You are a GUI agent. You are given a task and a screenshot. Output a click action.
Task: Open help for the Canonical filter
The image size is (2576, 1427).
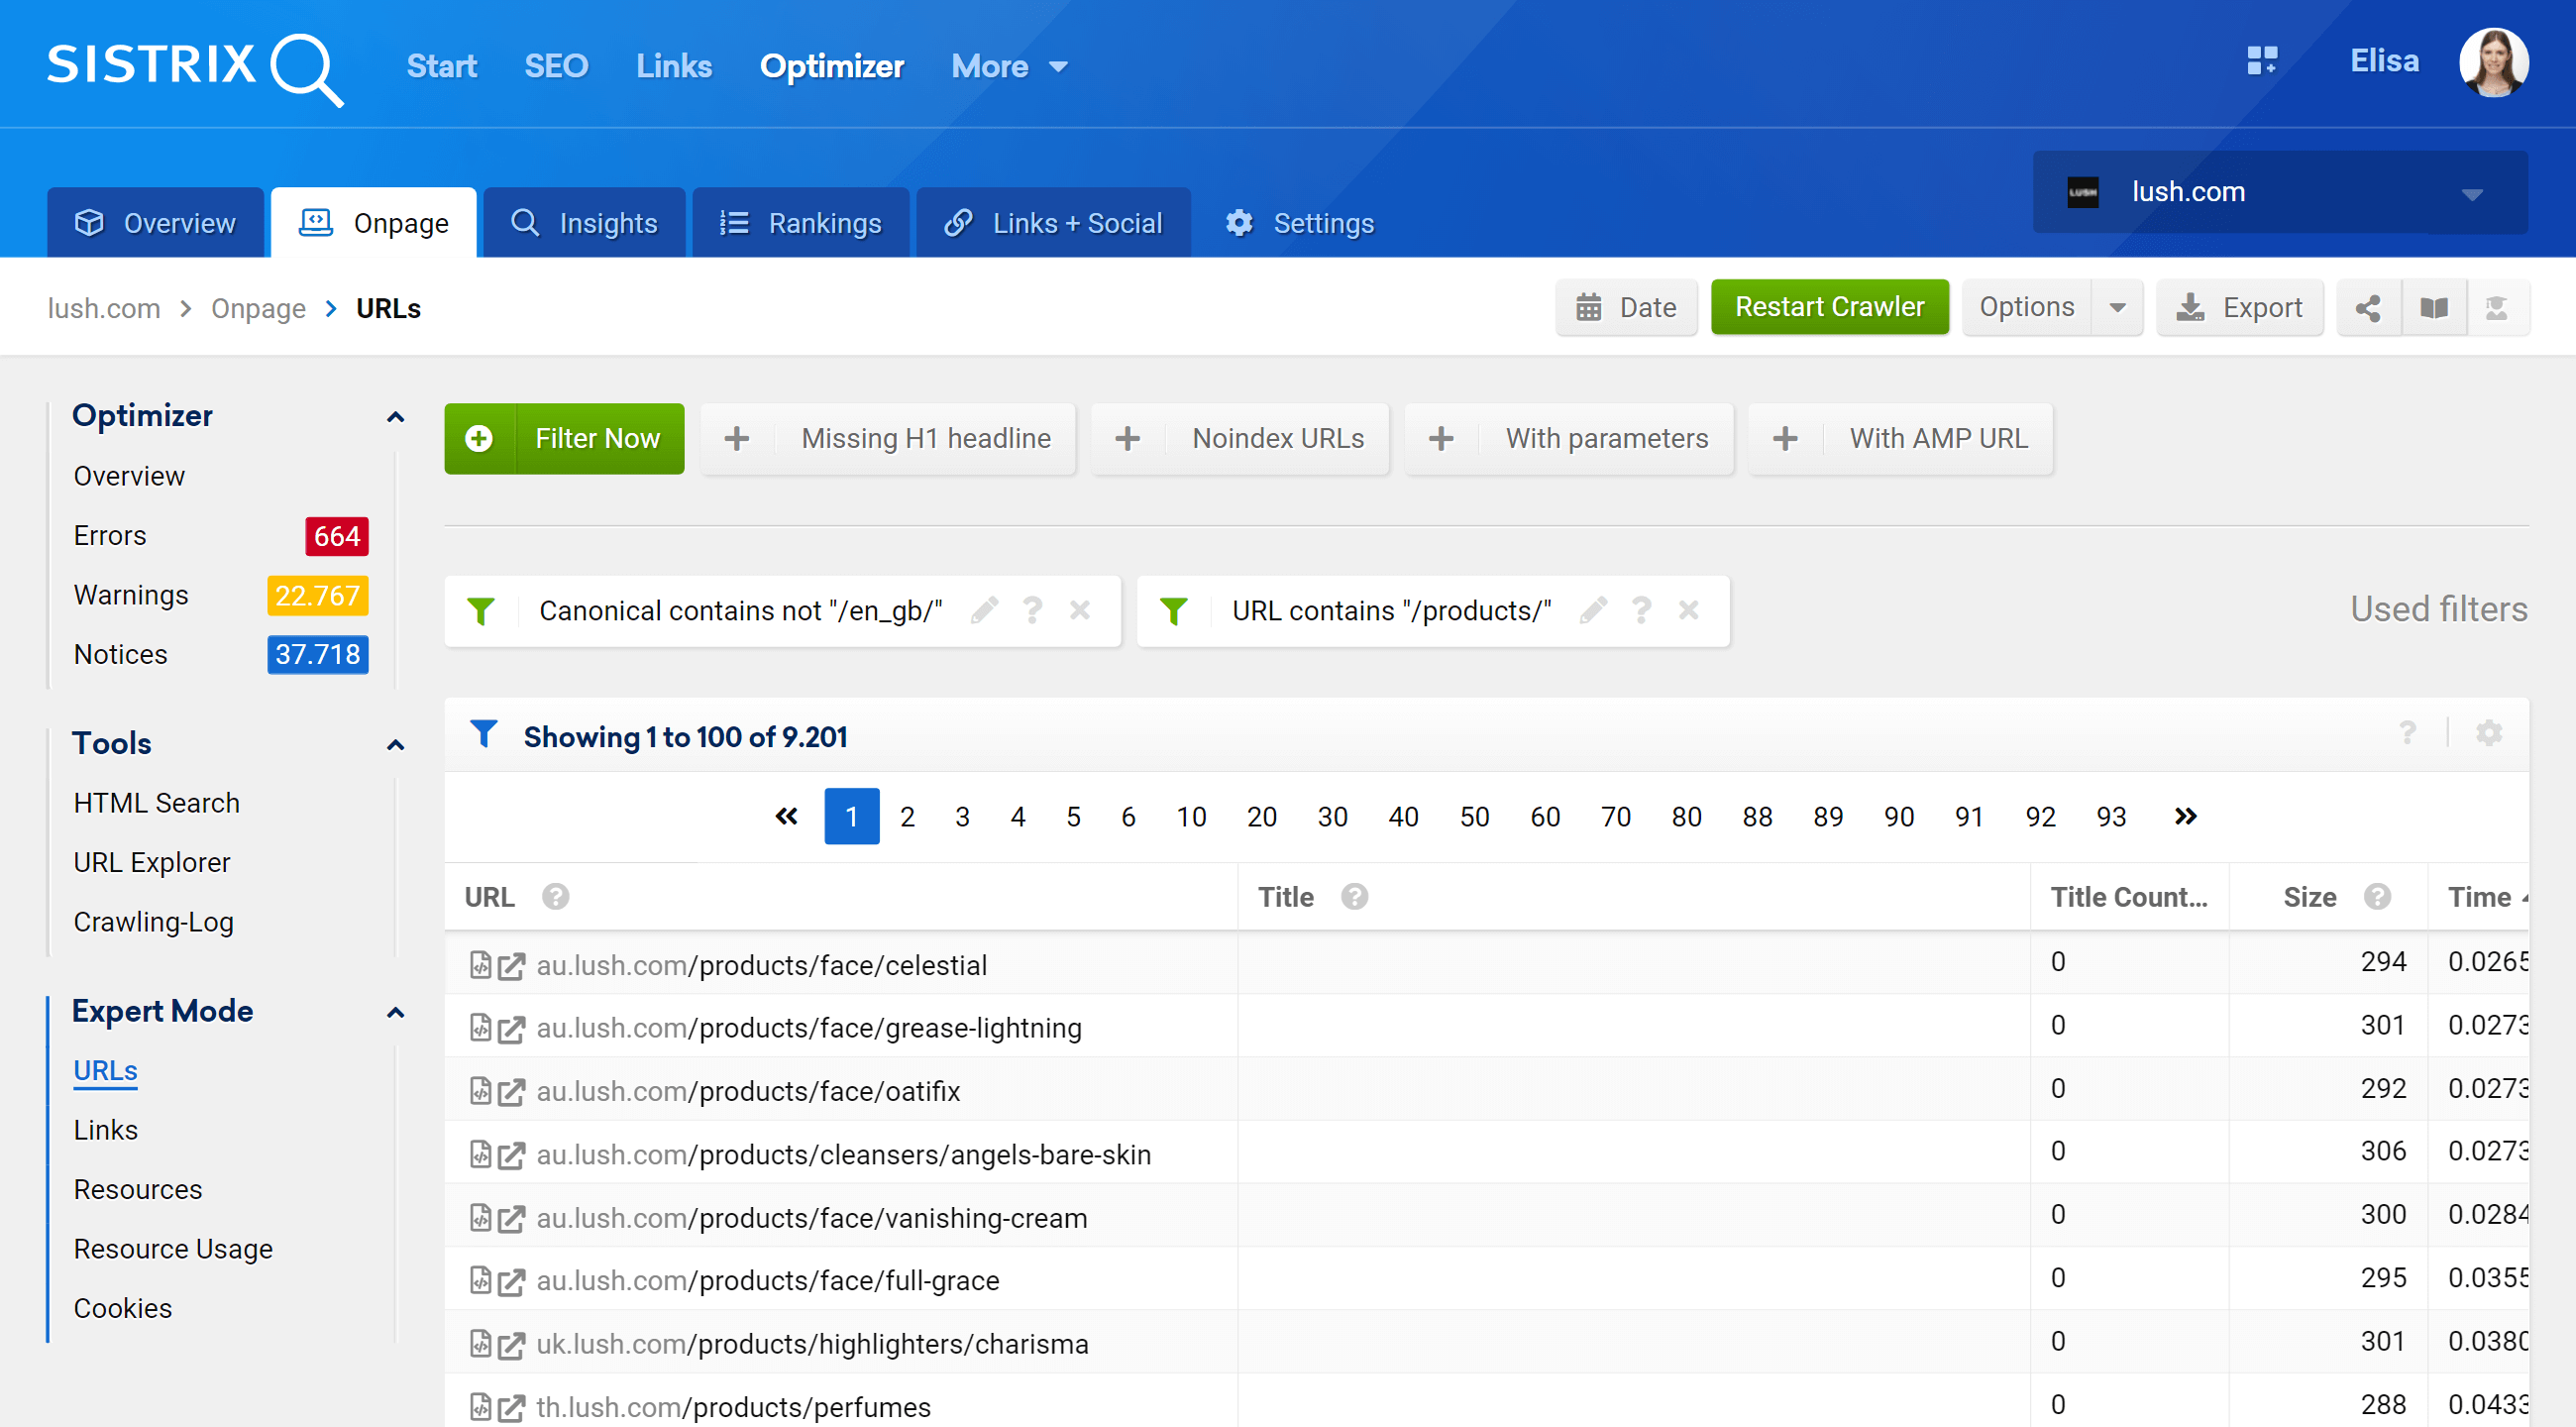pyautogui.click(x=1033, y=610)
